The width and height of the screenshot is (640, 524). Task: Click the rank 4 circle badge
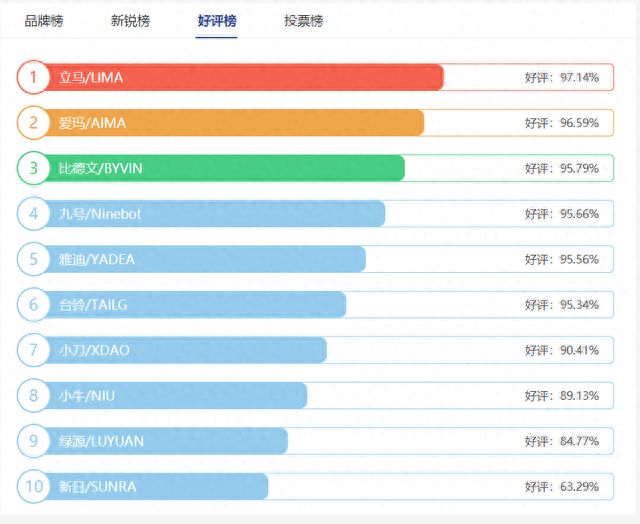click(33, 213)
